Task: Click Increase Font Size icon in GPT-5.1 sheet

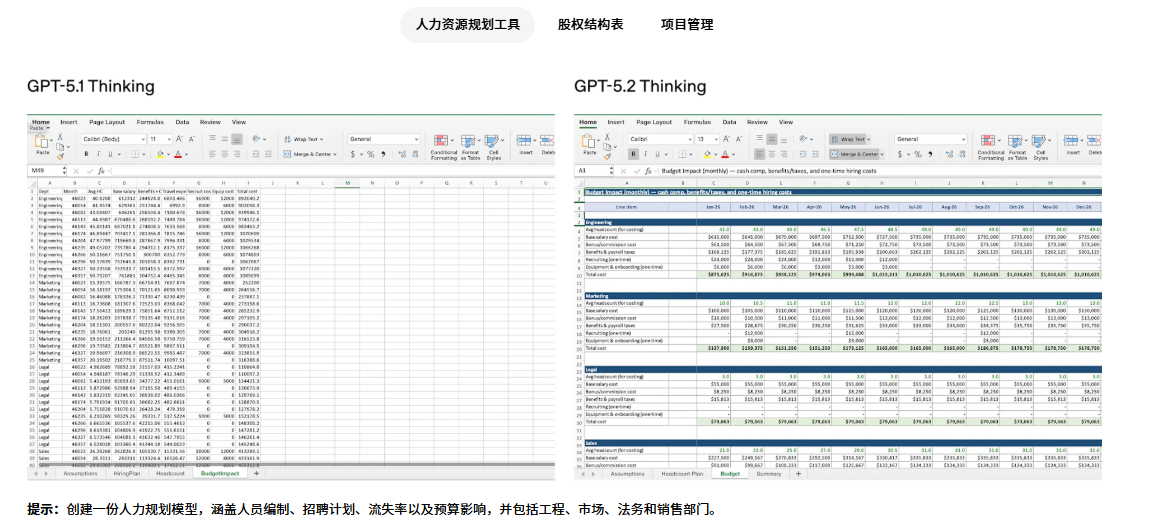Action: [x=179, y=139]
